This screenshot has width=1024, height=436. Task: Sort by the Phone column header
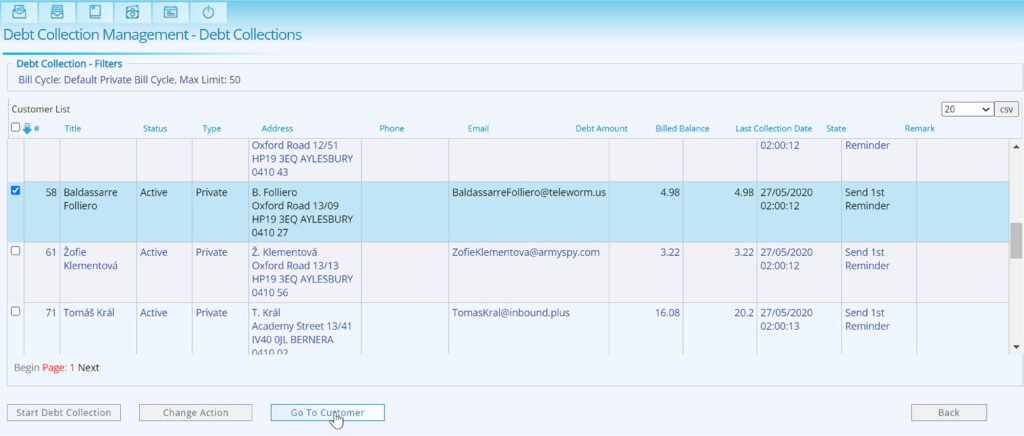(x=392, y=129)
